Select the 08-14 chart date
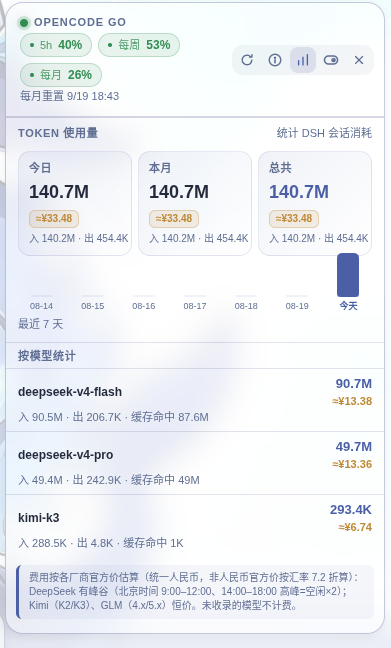Image resolution: width=391 pixels, height=648 pixels. pos(41,306)
